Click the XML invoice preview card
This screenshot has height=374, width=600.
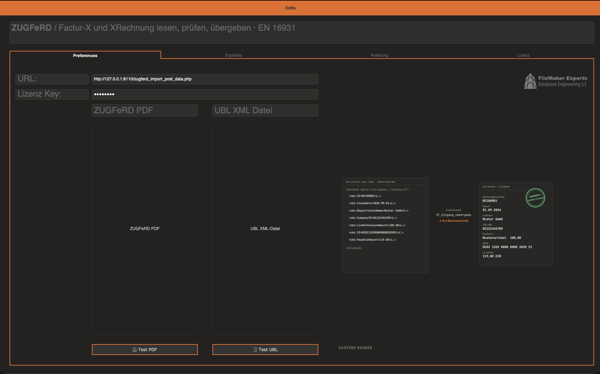point(385,225)
